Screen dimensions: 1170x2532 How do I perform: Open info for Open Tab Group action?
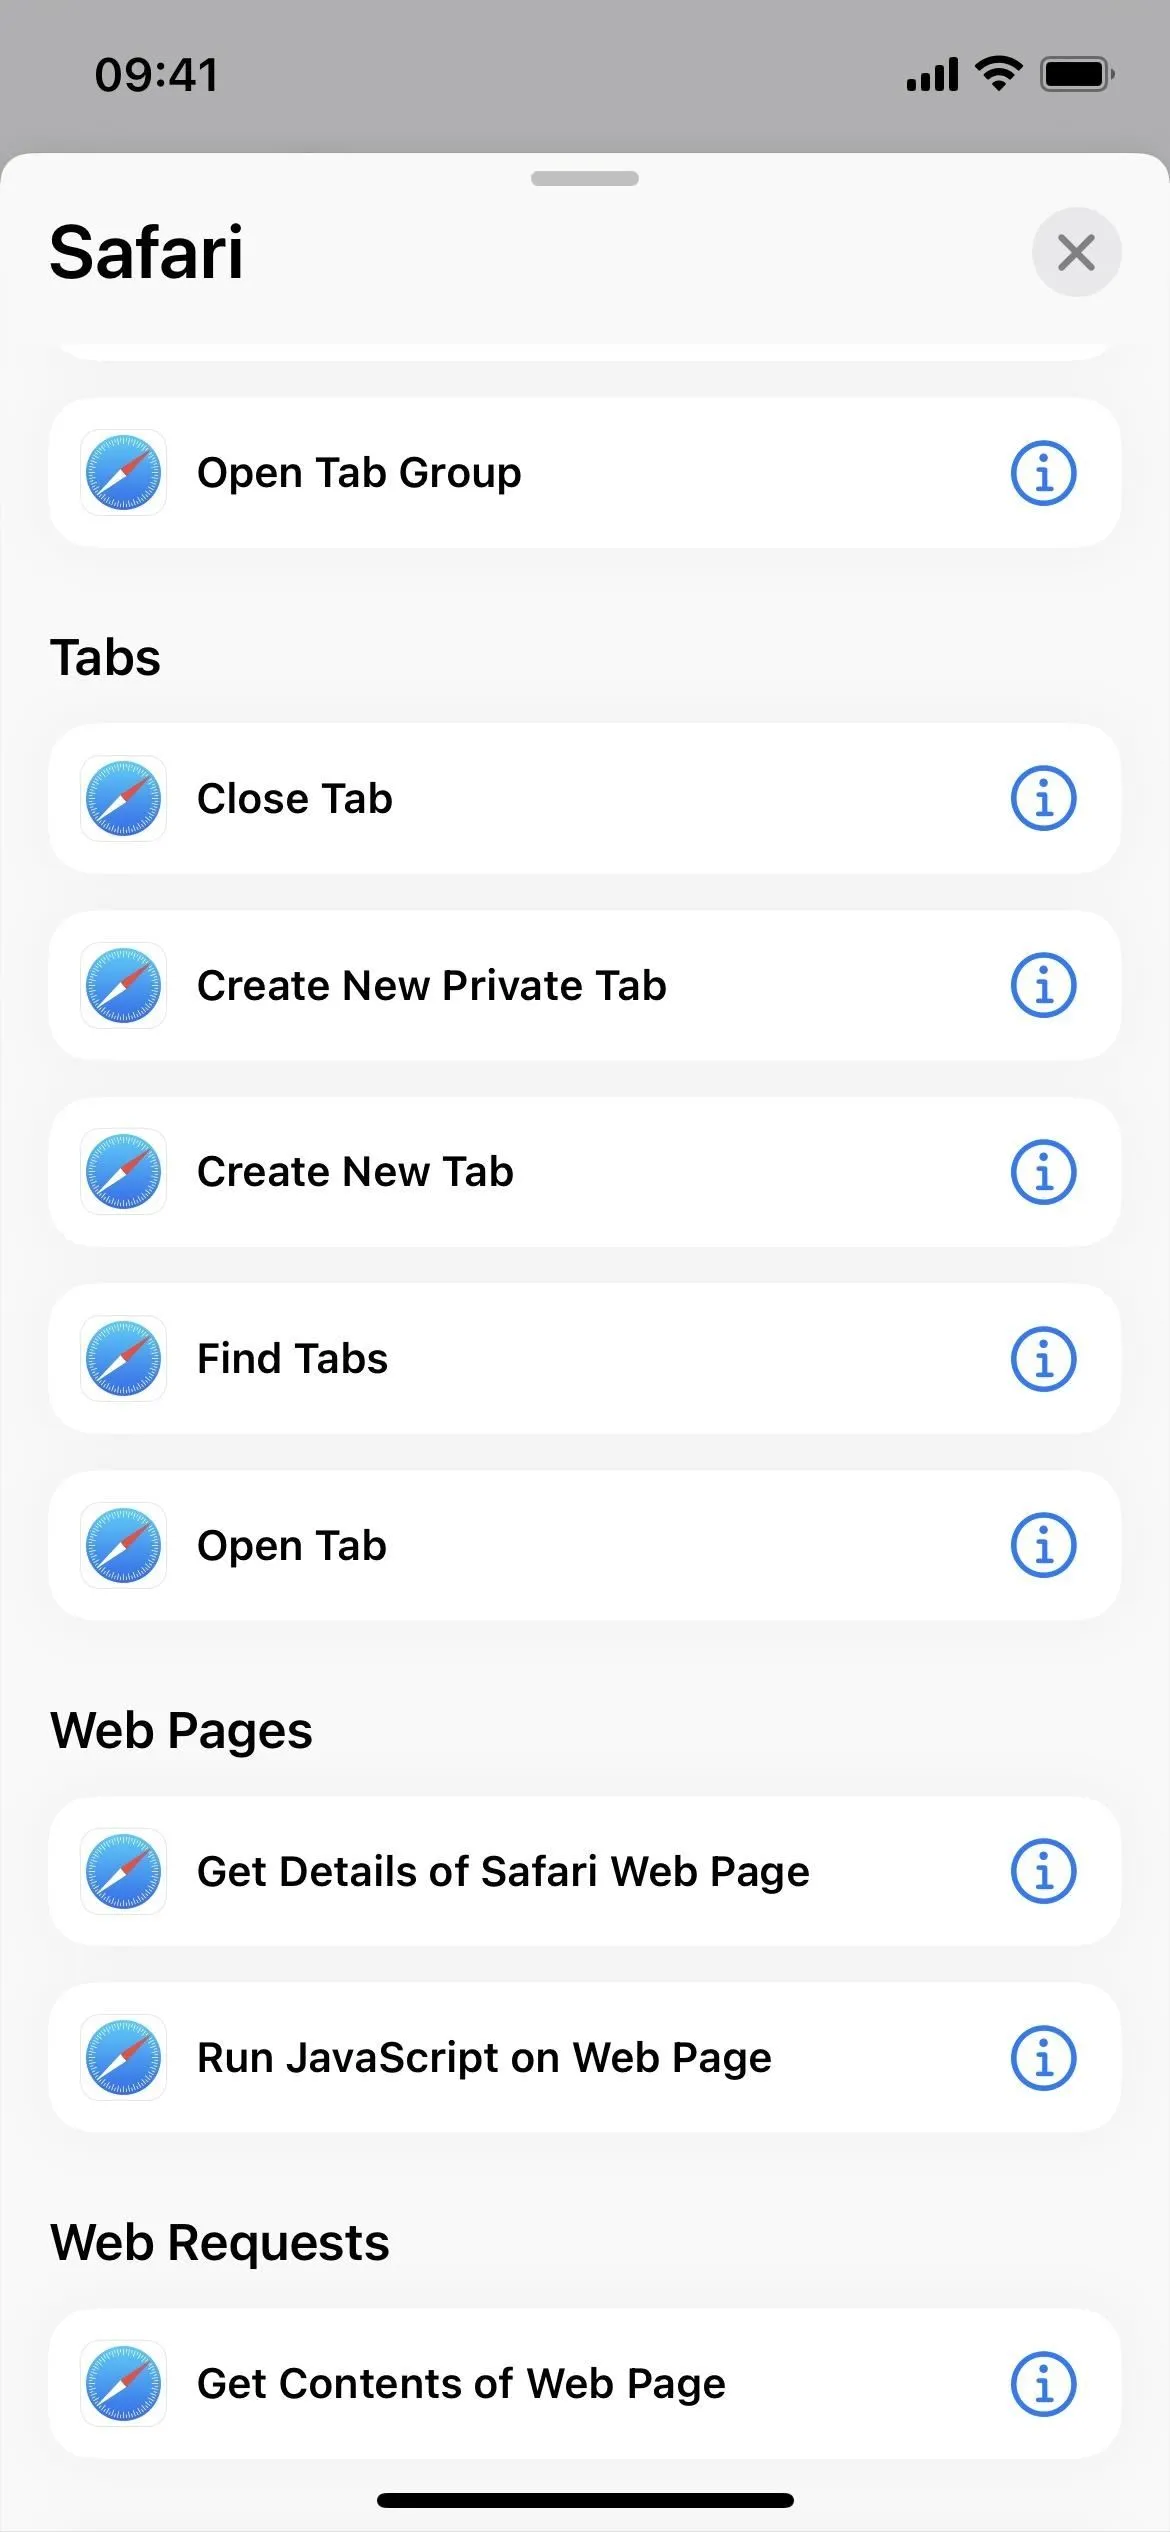point(1043,473)
